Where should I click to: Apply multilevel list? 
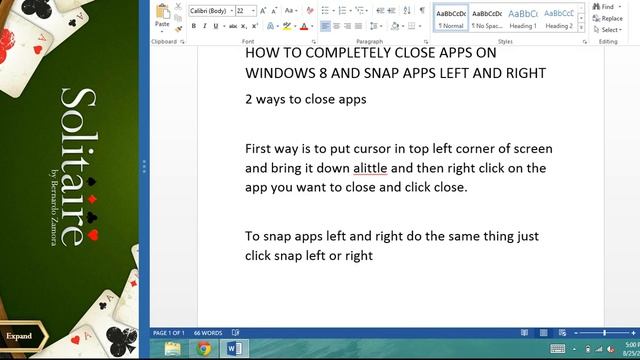(x=360, y=11)
